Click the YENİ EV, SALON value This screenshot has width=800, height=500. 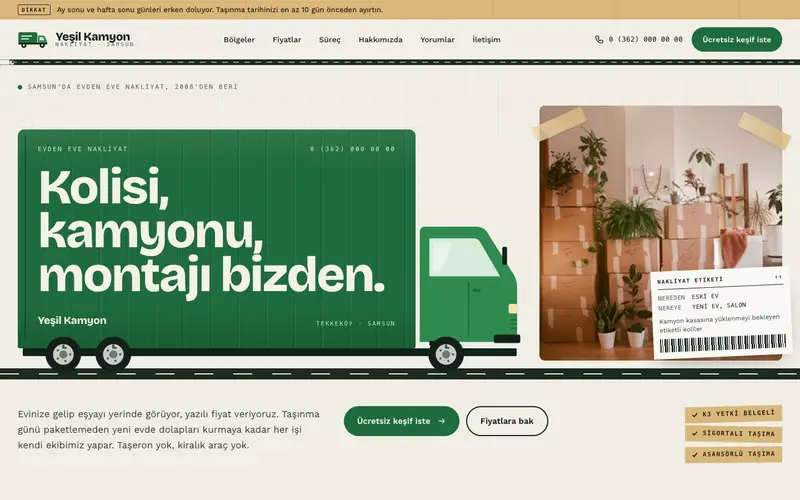pos(719,306)
